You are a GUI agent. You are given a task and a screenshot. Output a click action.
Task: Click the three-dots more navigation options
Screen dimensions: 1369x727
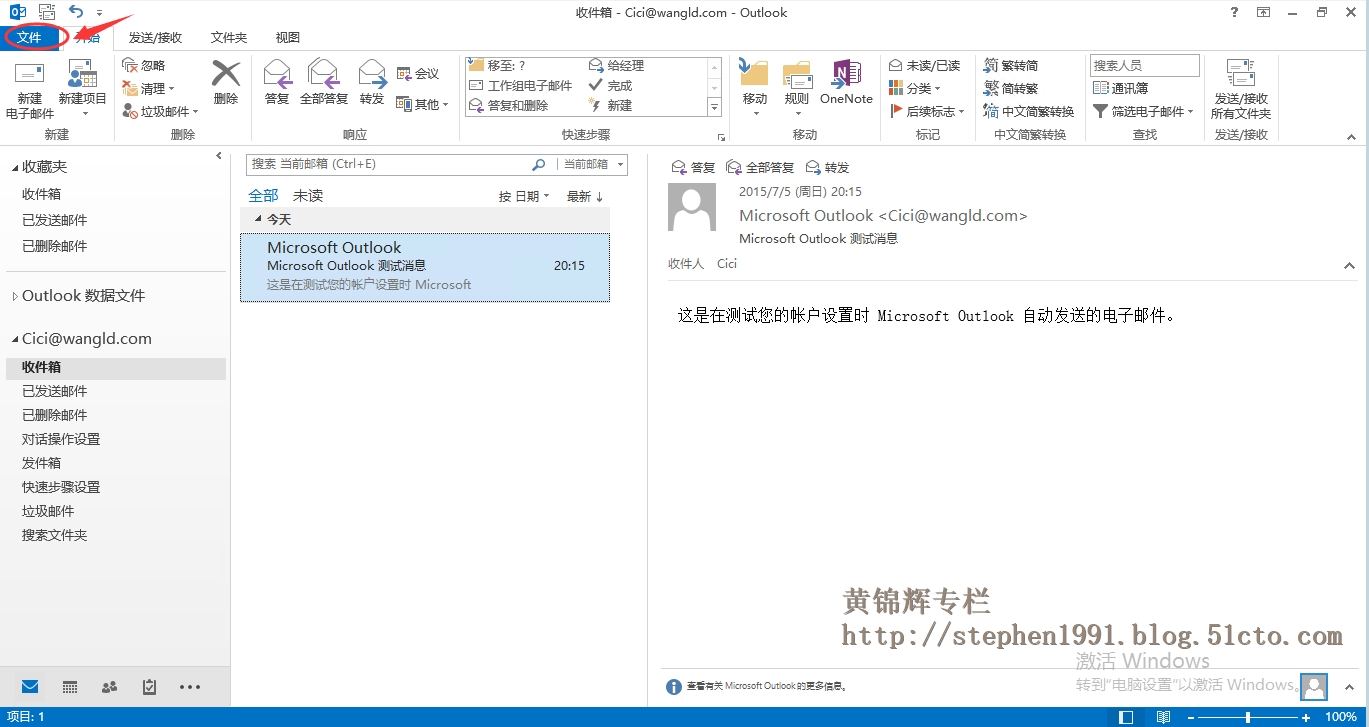click(190, 687)
